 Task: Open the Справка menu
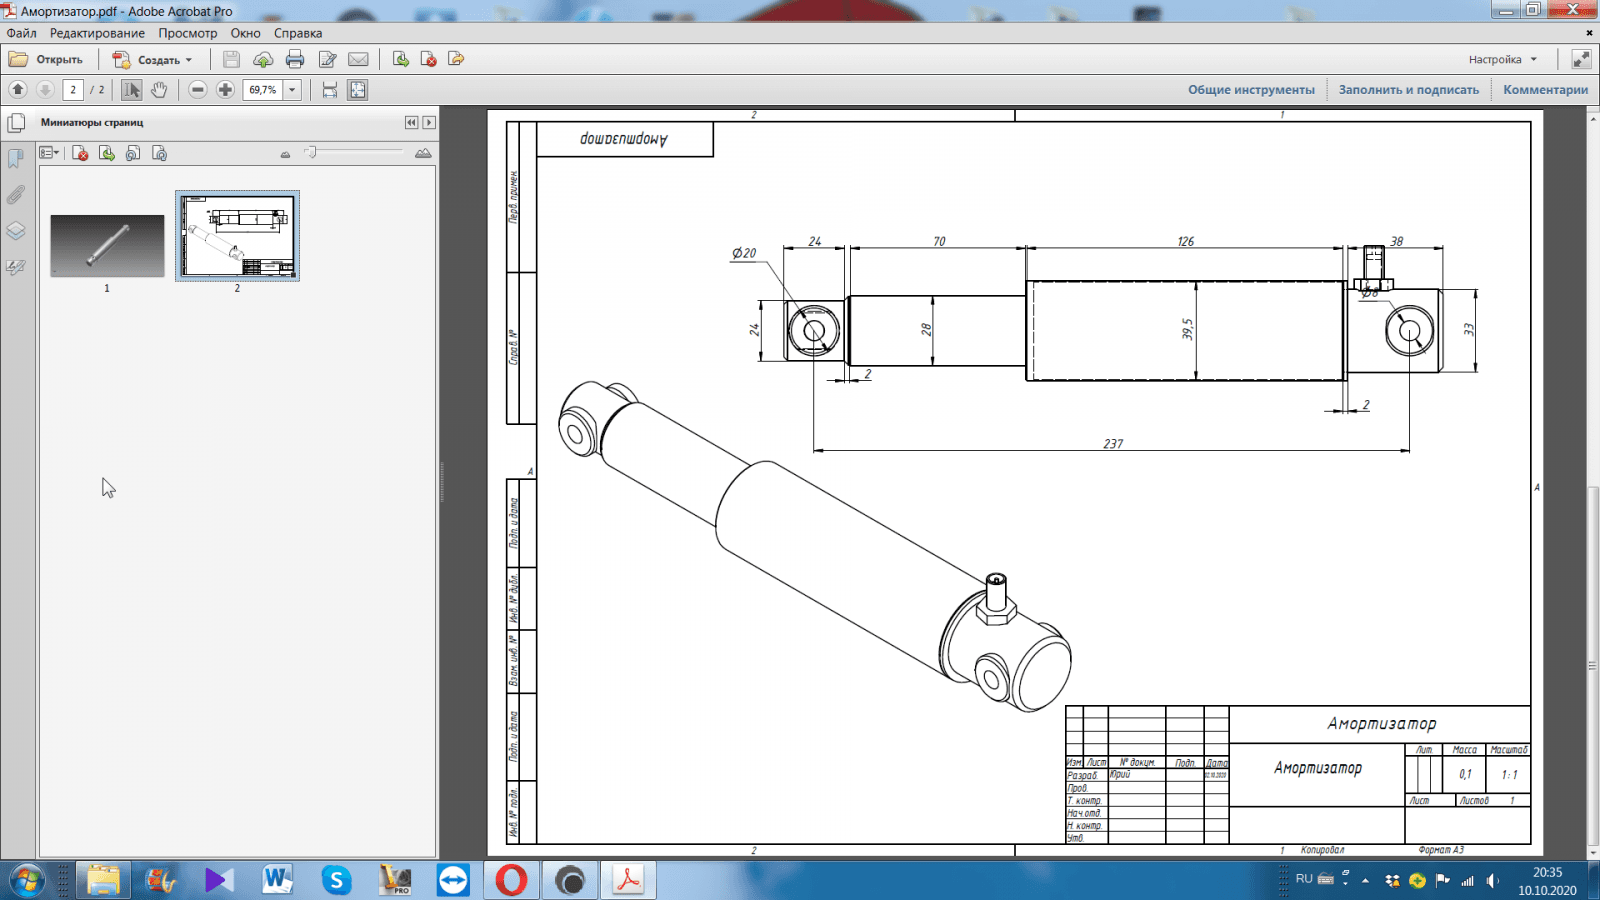[x=298, y=33]
